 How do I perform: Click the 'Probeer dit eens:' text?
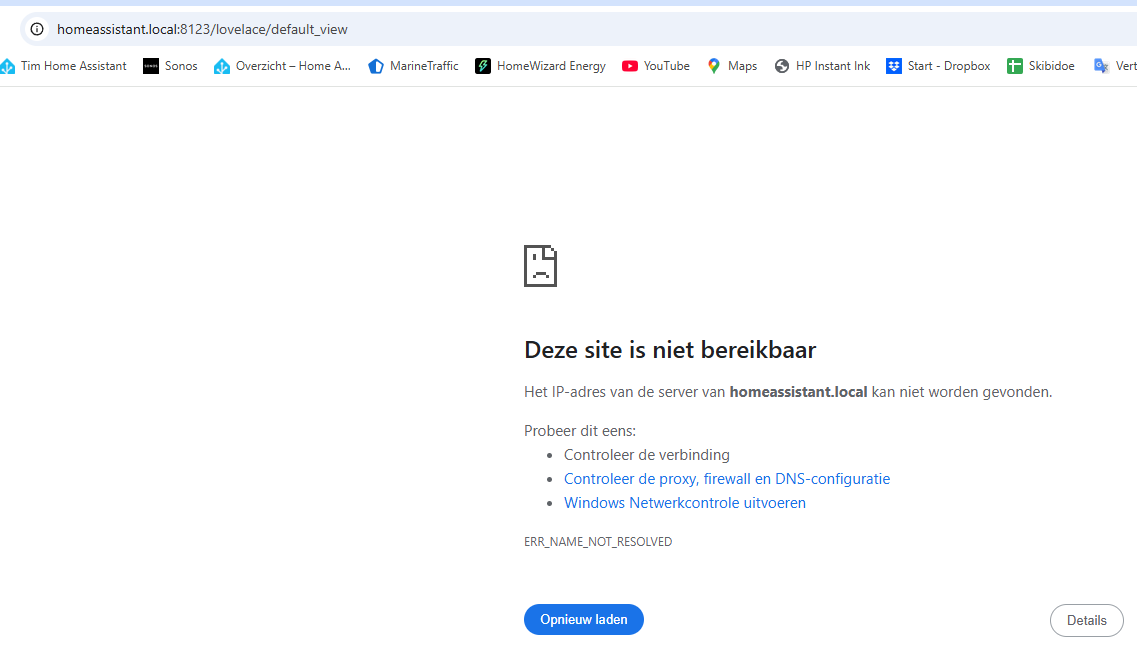(x=580, y=431)
